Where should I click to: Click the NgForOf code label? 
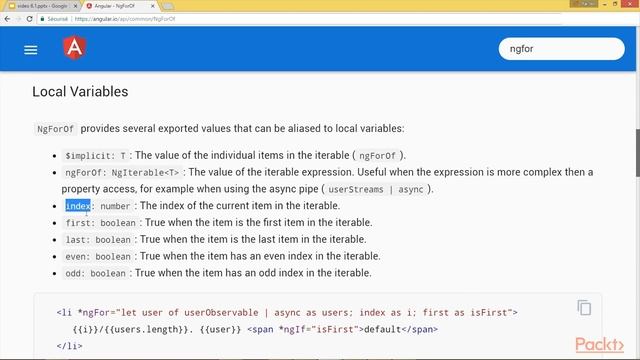point(56,129)
